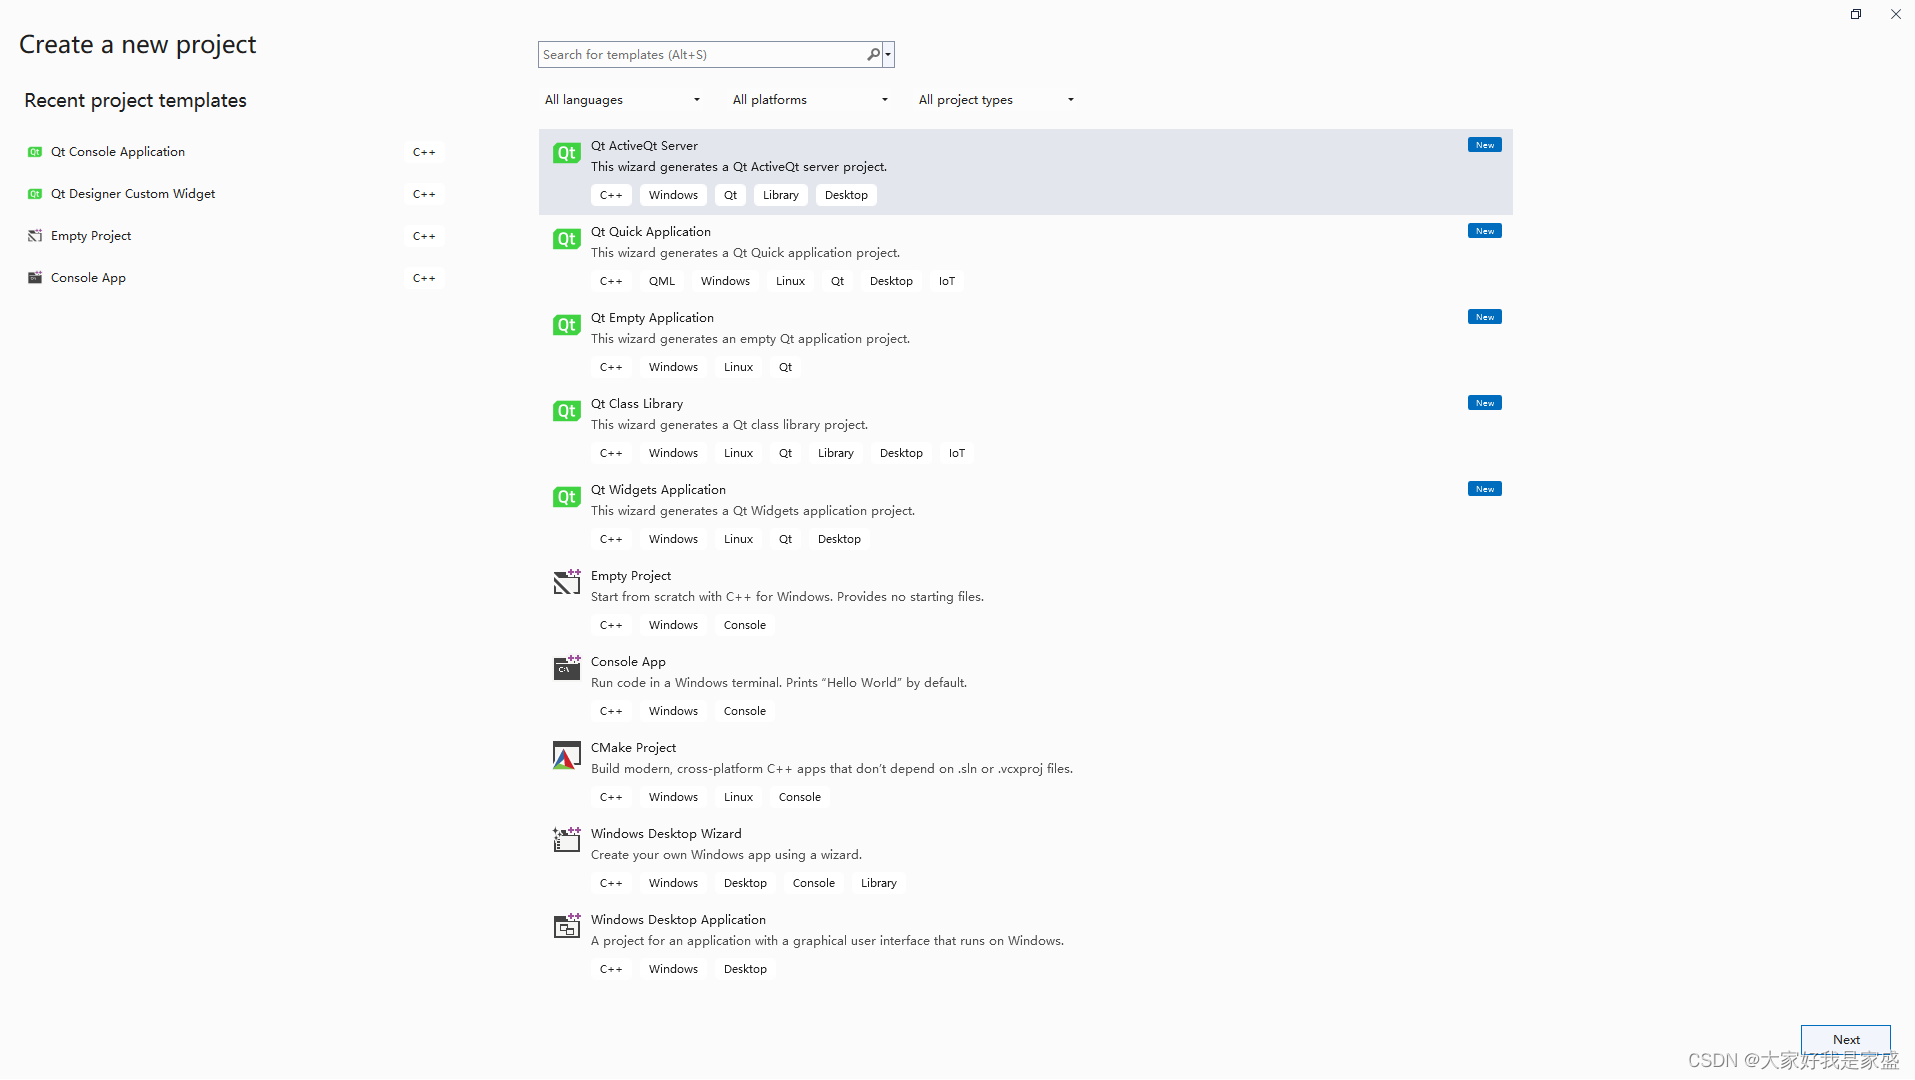This screenshot has height=1080, width=1915.
Task: Click CMake Project description text
Action: (831, 769)
